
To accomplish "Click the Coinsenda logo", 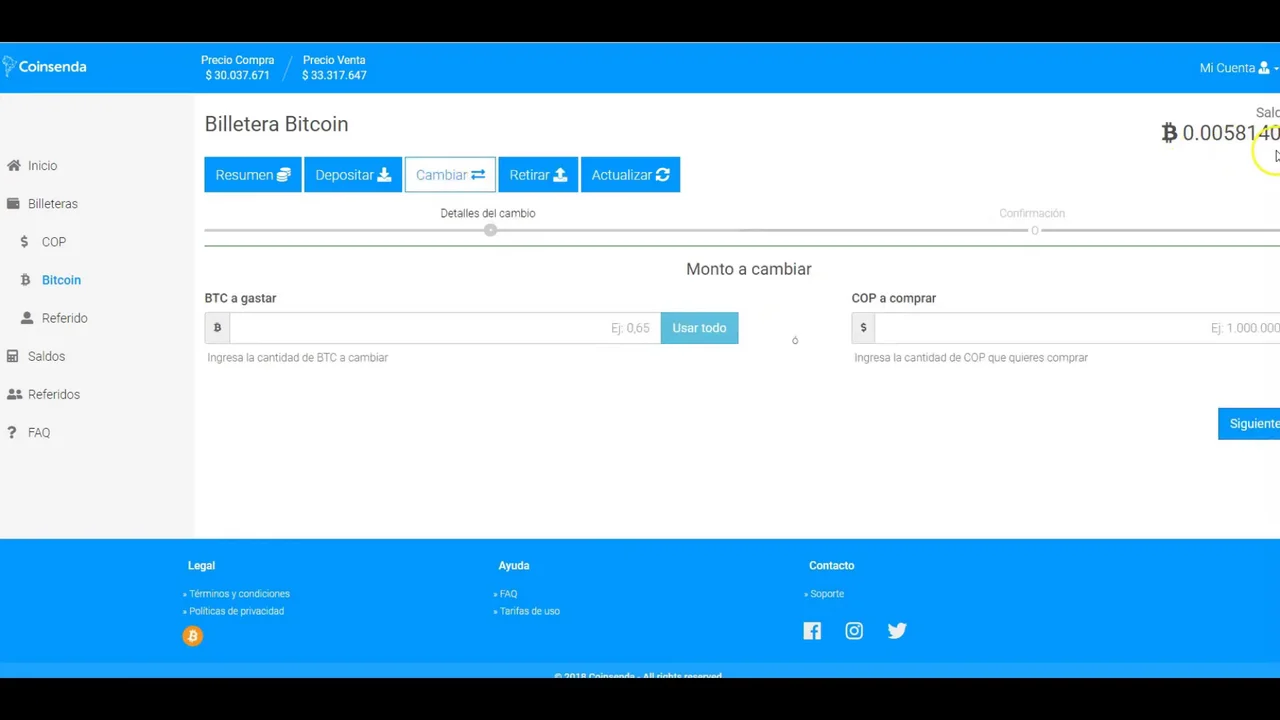I will tap(44, 67).
